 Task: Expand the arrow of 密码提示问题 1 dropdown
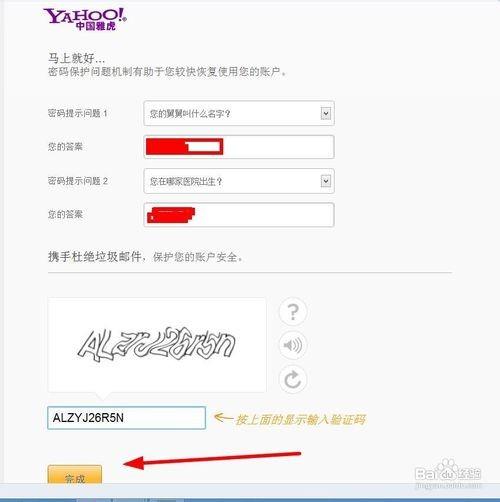326,113
